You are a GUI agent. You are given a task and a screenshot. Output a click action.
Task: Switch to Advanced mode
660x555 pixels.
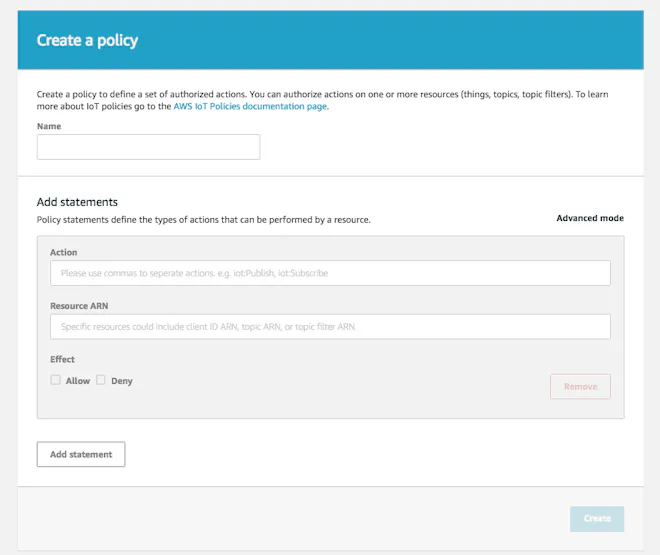tap(590, 218)
